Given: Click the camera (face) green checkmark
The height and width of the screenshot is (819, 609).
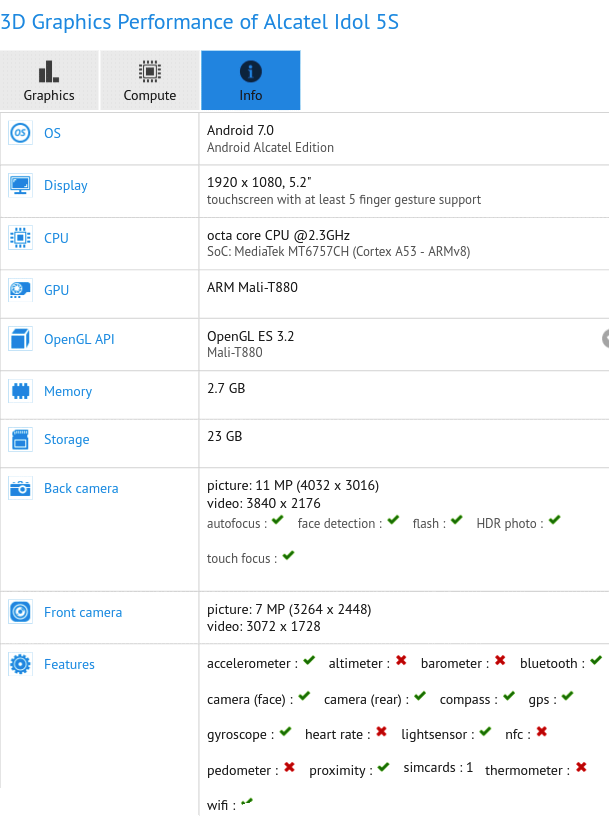Looking at the screenshot, I should pos(304,696).
